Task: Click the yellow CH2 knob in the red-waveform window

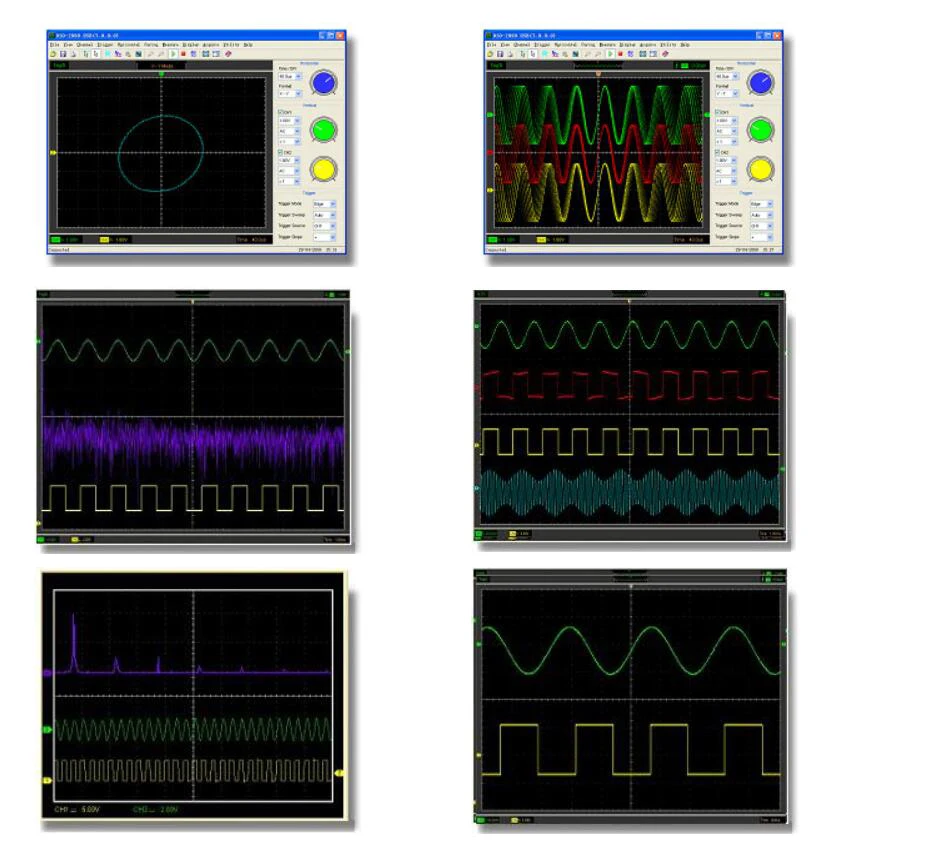Action: (761, 169)
